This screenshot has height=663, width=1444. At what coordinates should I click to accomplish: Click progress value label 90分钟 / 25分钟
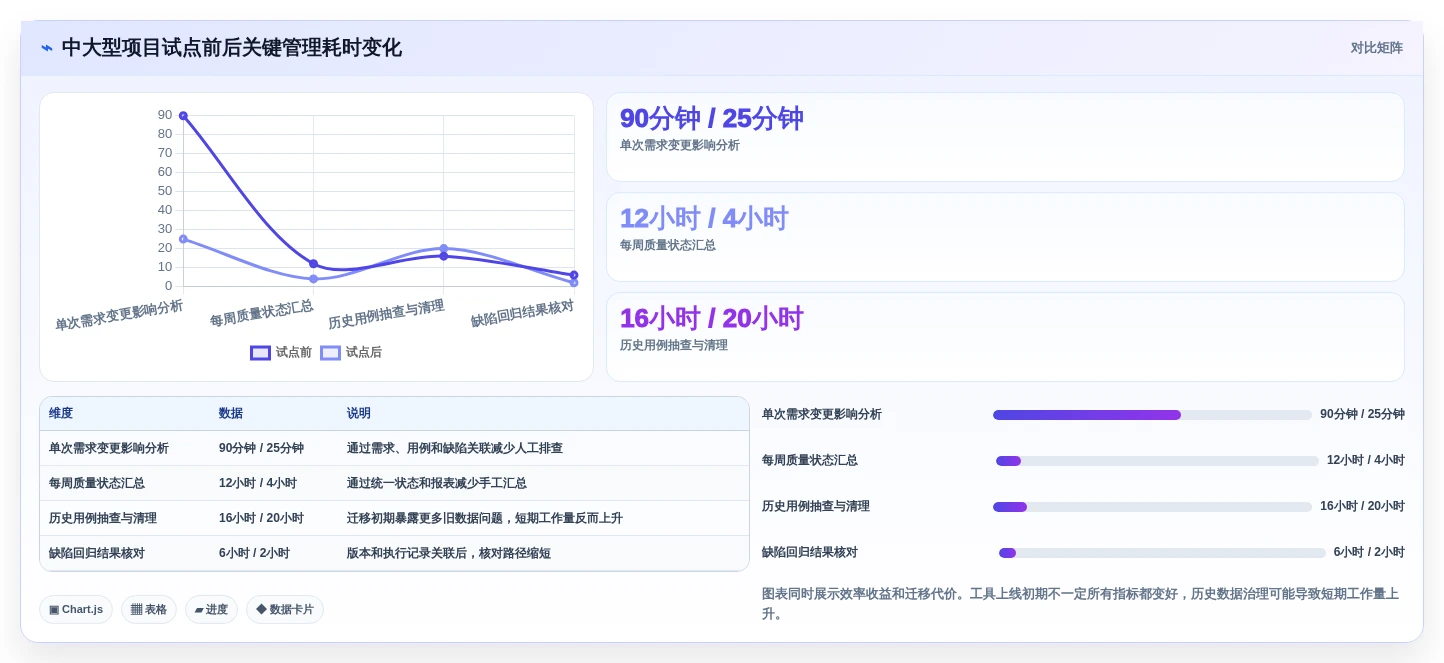pyautogui.click(x=1362, y=414)
